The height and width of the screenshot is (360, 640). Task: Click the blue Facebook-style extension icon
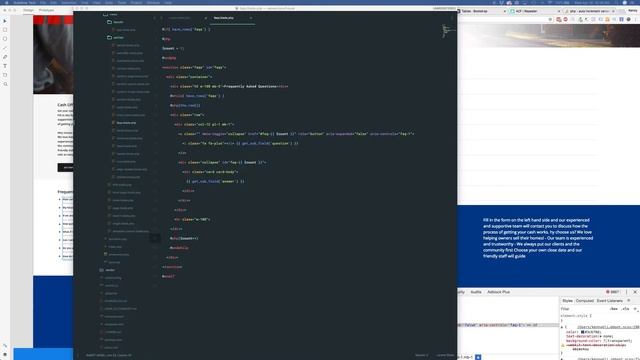tap(621, 19)
